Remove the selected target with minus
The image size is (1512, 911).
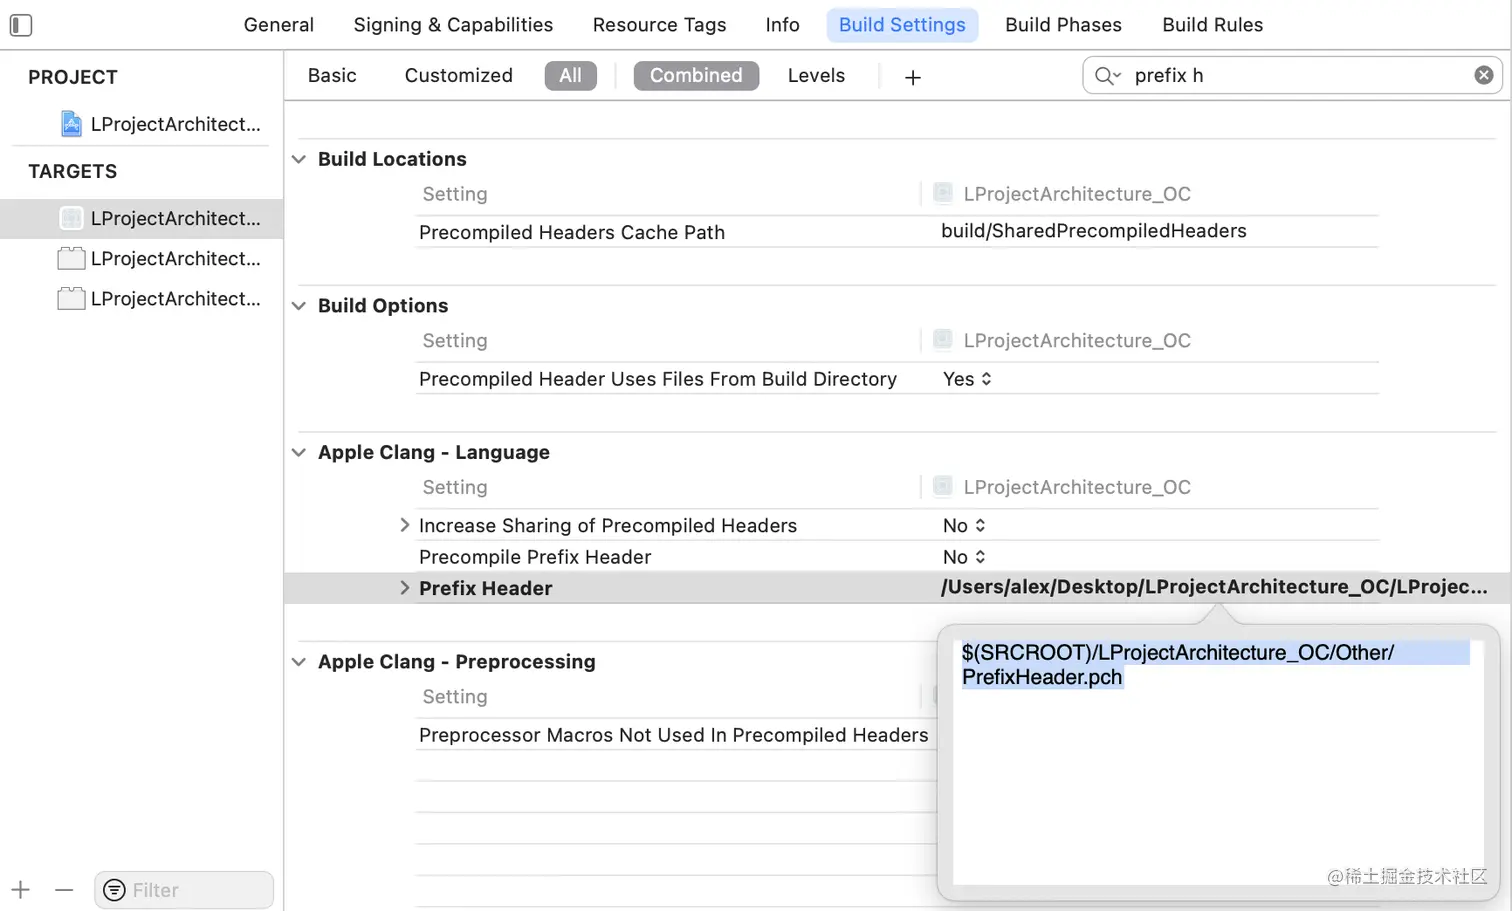pos(64,889)
